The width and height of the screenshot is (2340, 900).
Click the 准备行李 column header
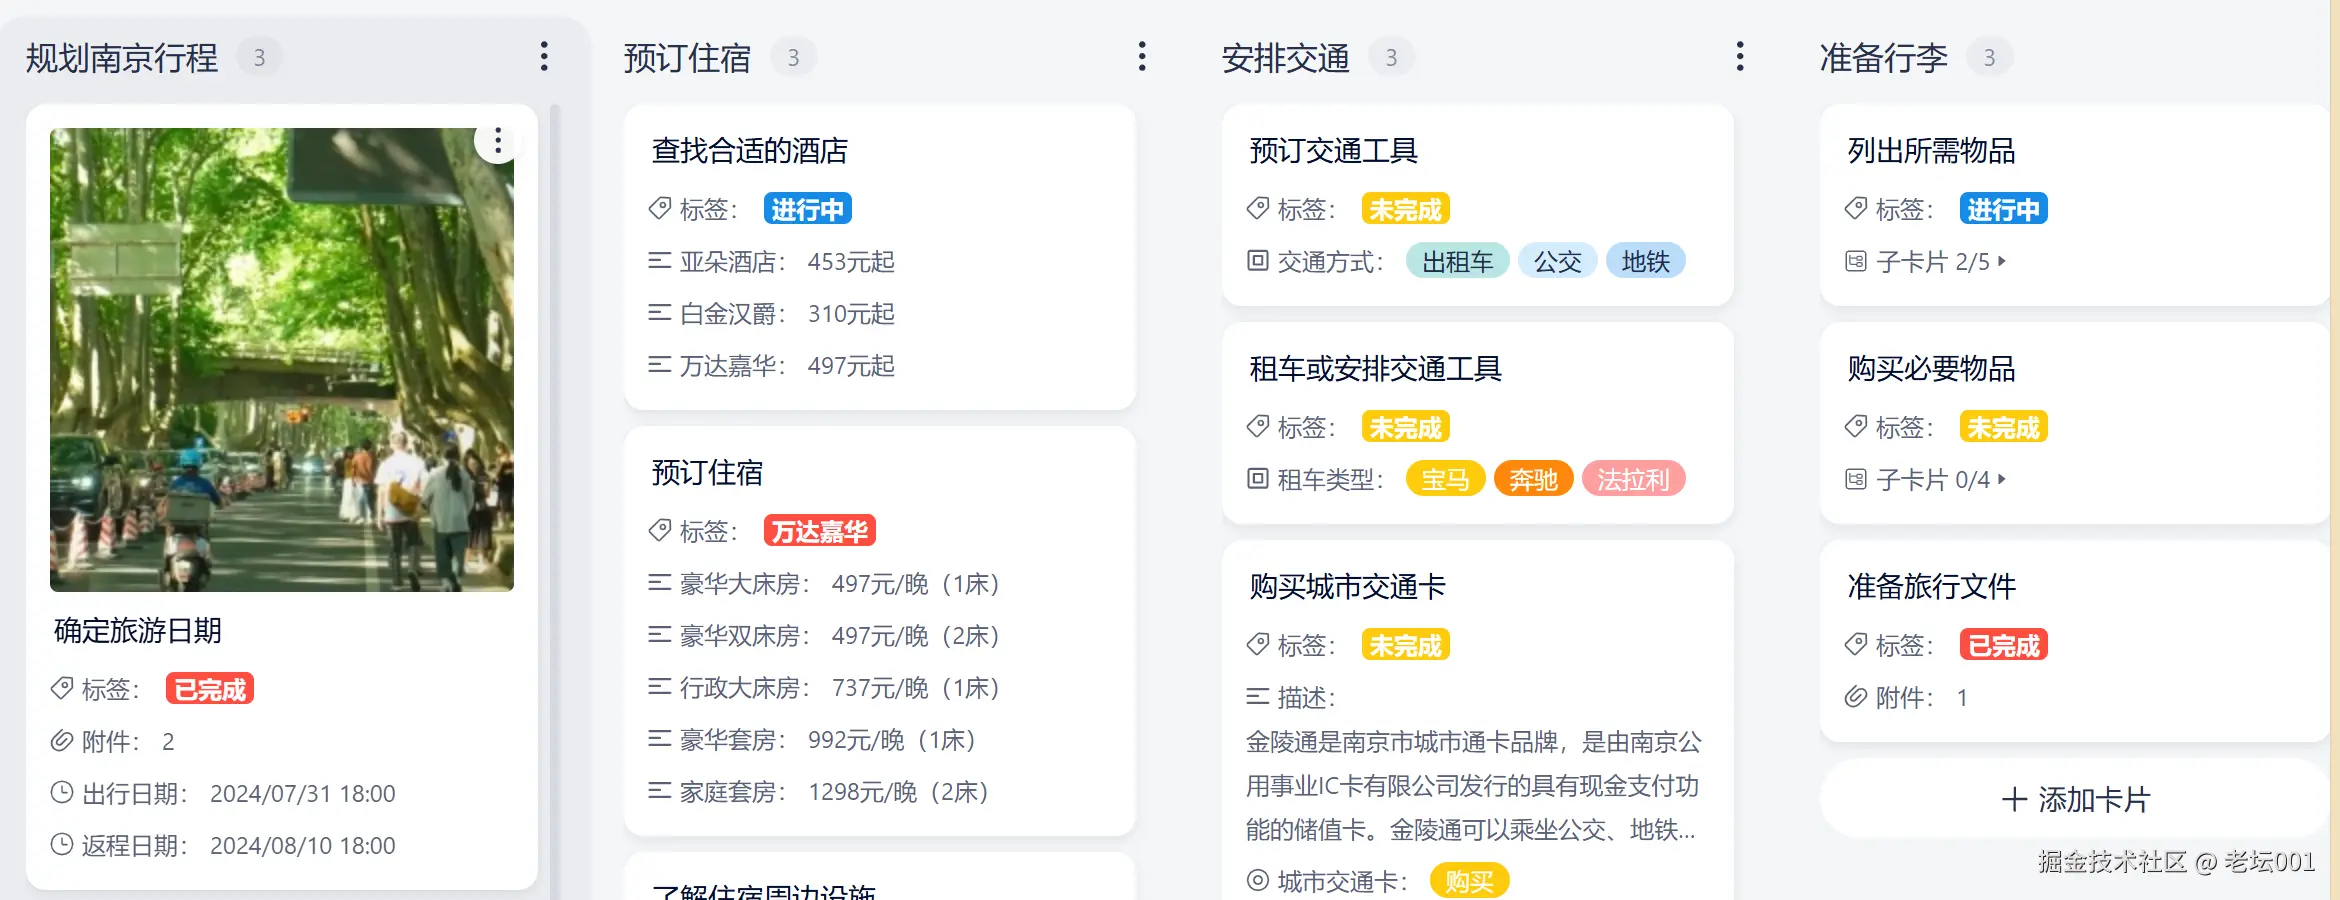[1885, 57]
